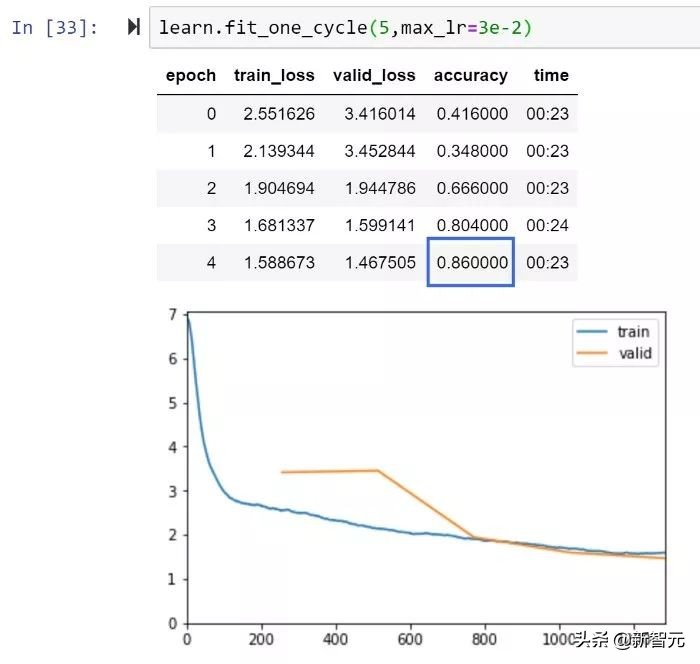Click the y-axis tick label 3
The width and height of the screenshot is (700, 664).
coord(173,492)
